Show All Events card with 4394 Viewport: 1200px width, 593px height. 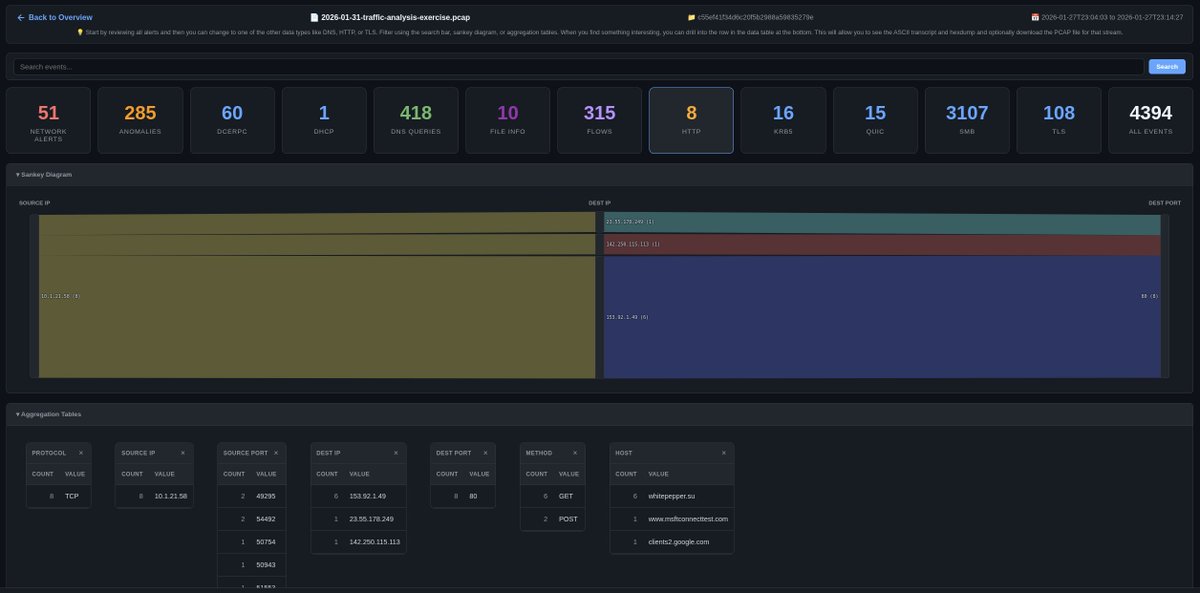(x=1150, y=120)
